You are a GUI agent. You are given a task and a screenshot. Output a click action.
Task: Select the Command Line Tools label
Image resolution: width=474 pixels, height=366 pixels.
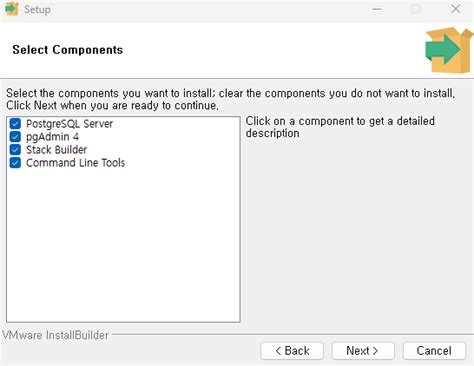(75, 163)
